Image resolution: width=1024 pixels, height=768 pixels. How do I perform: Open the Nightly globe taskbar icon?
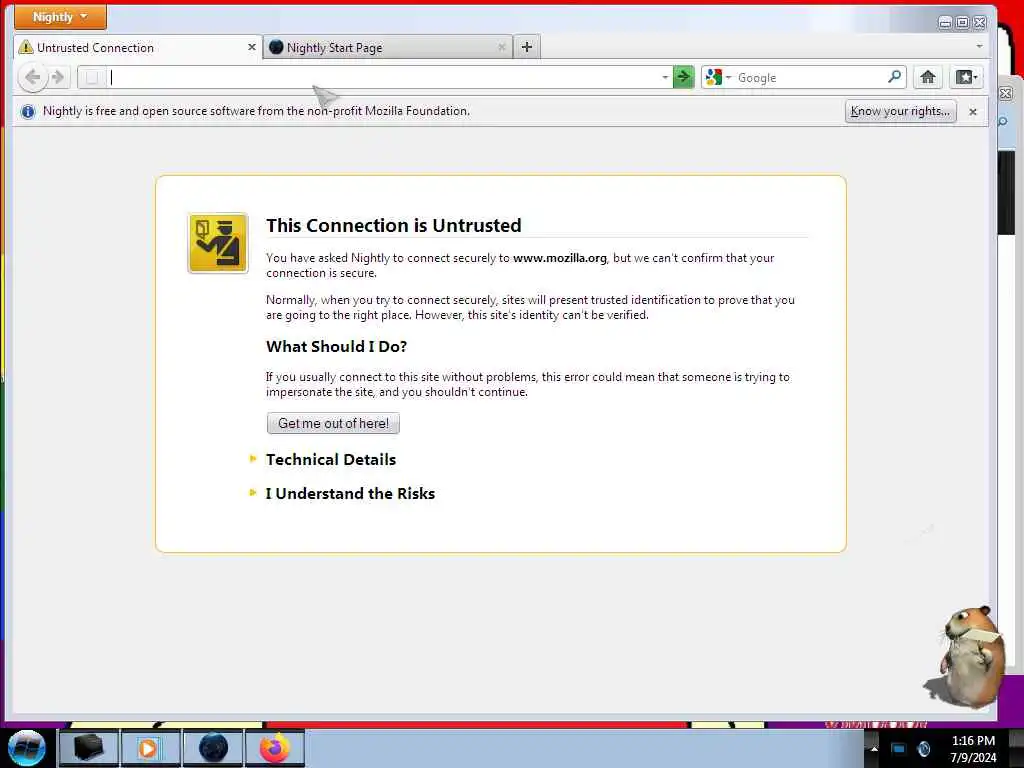(x=213, y=748)
